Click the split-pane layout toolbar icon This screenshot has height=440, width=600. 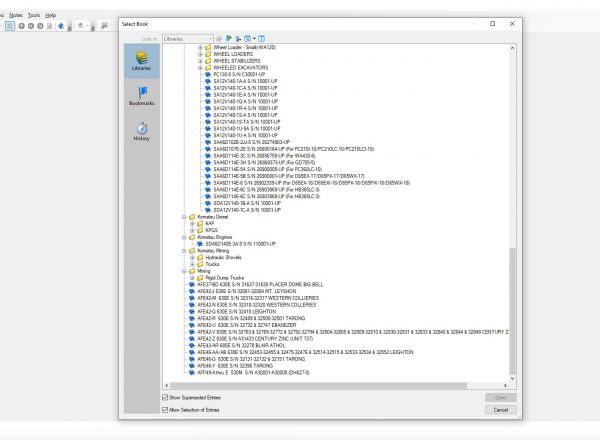click(261, 39)
